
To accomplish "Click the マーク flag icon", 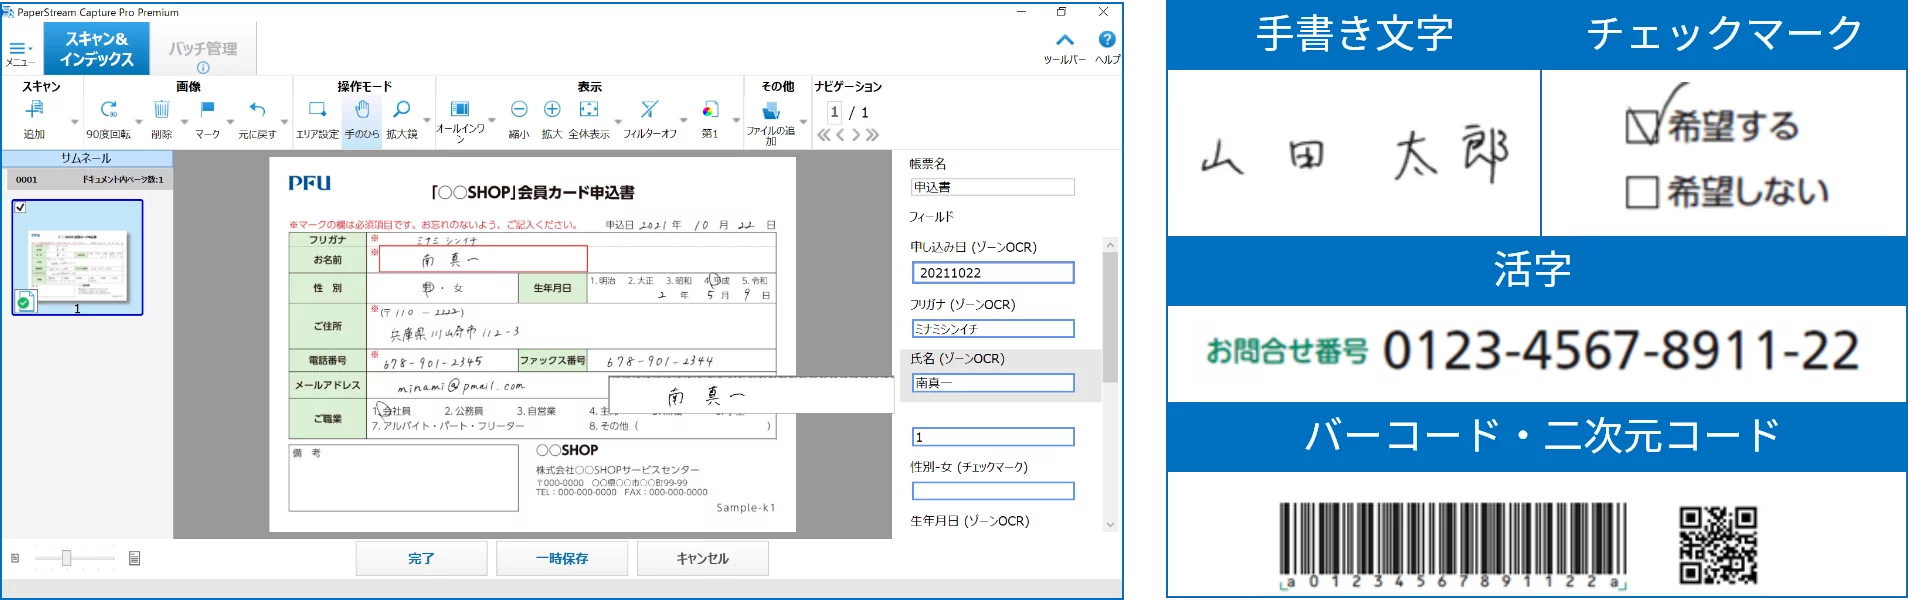I will 207,109.
